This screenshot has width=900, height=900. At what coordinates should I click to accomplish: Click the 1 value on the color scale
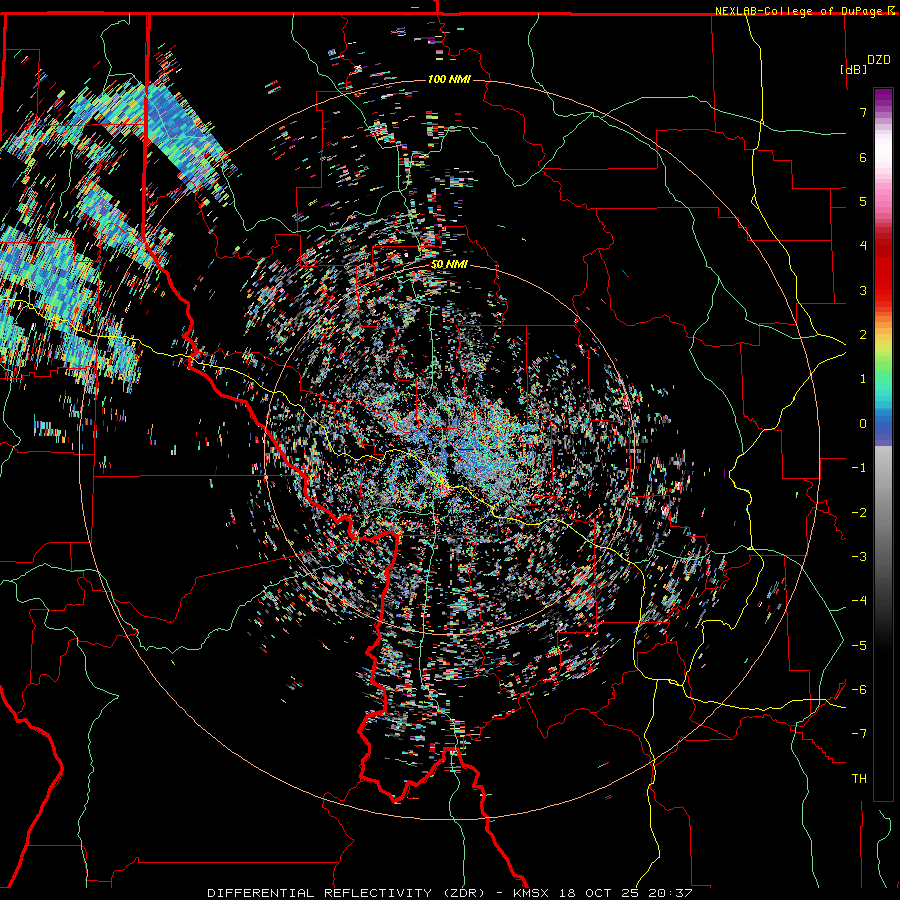863,379
